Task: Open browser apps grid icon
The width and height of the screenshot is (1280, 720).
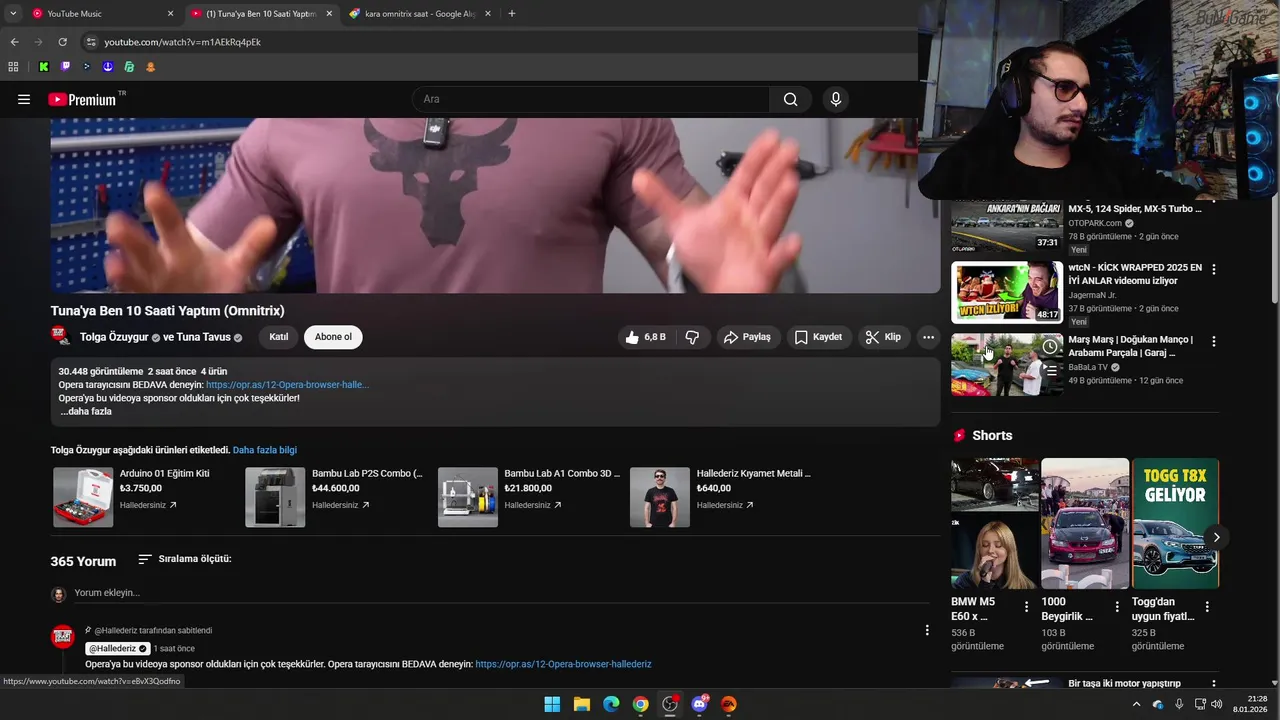Action: point(13,67)
